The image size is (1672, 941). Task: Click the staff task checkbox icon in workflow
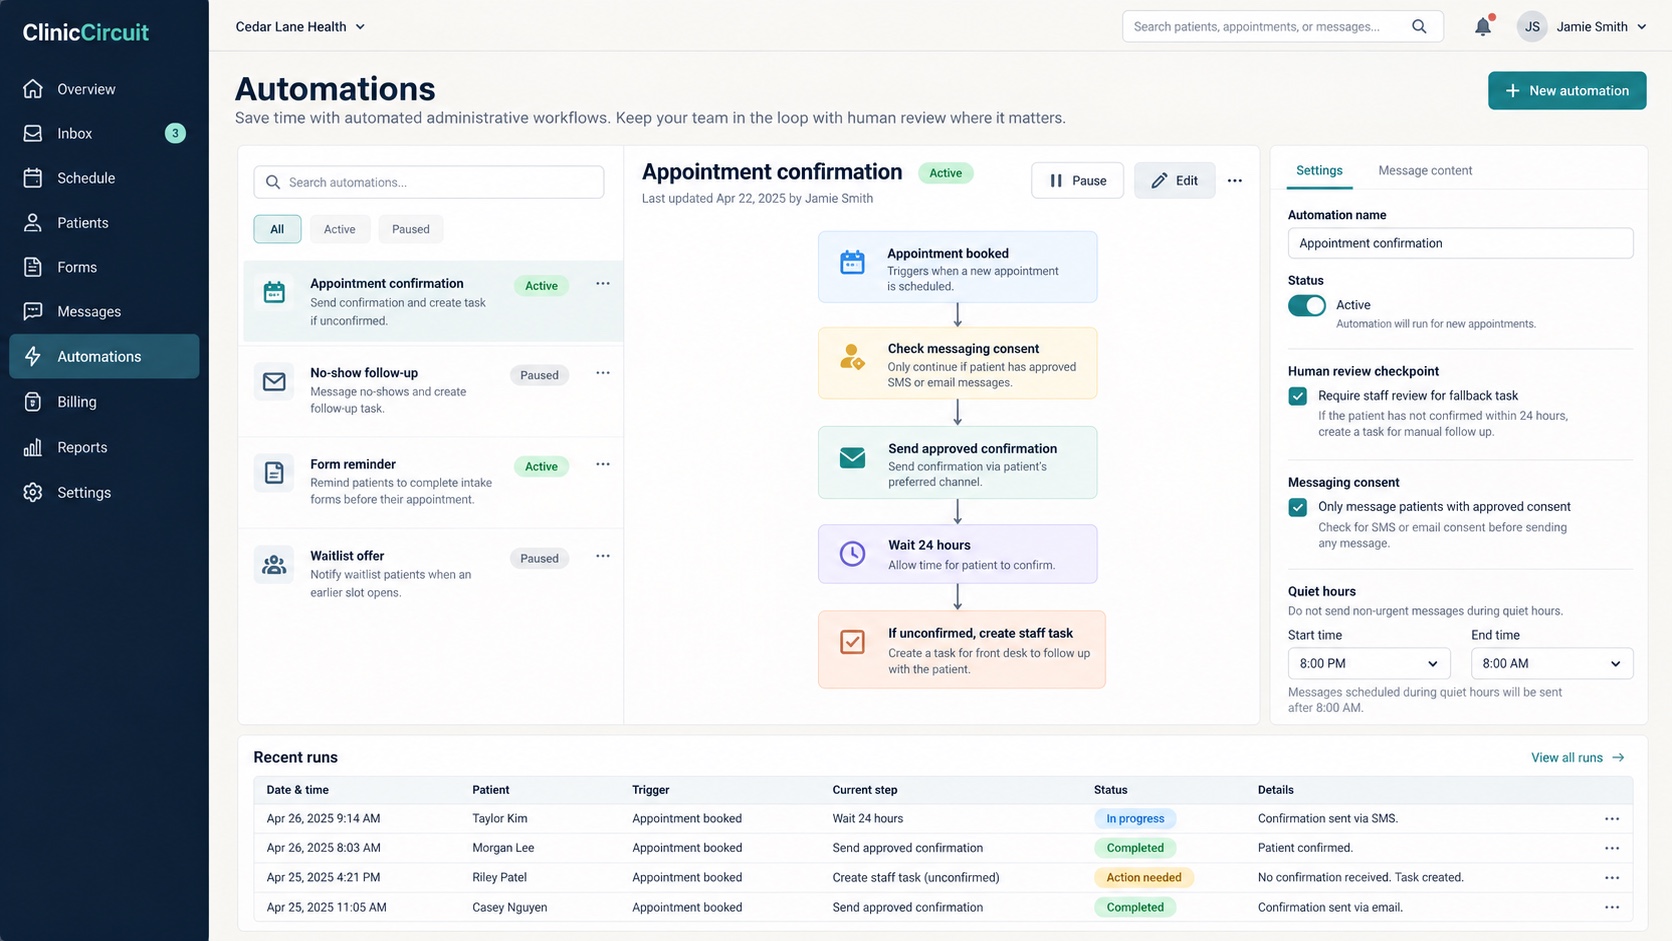(x=852, y=642)
